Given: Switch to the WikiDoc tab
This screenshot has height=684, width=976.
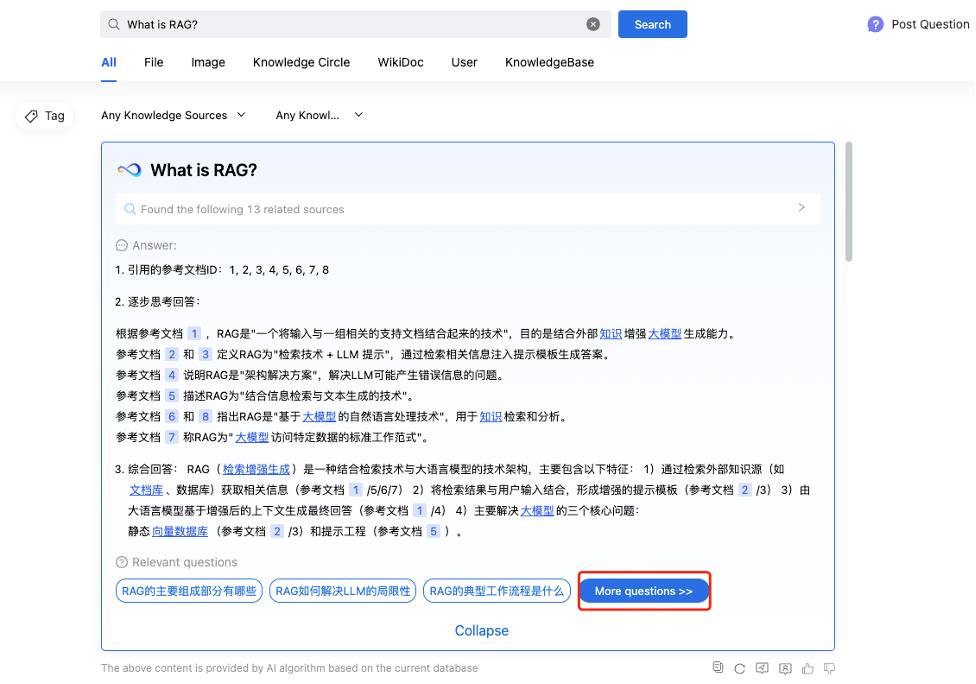Looking at the screenshot, I should click(400, 62).
